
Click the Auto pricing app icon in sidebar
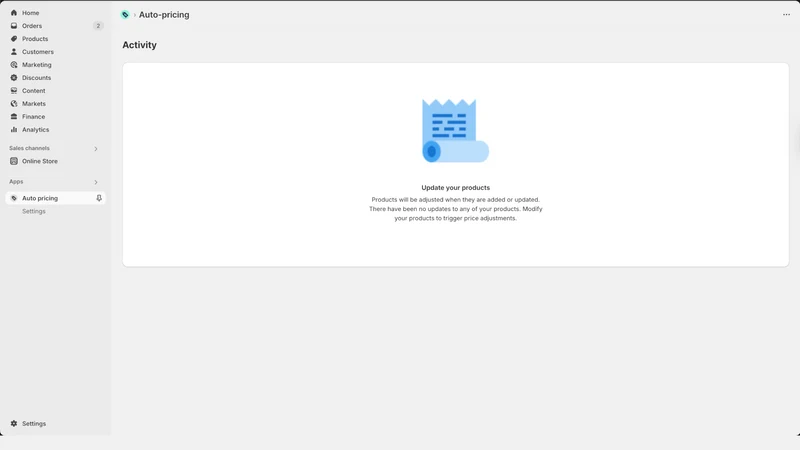click(x=14, y=198)
